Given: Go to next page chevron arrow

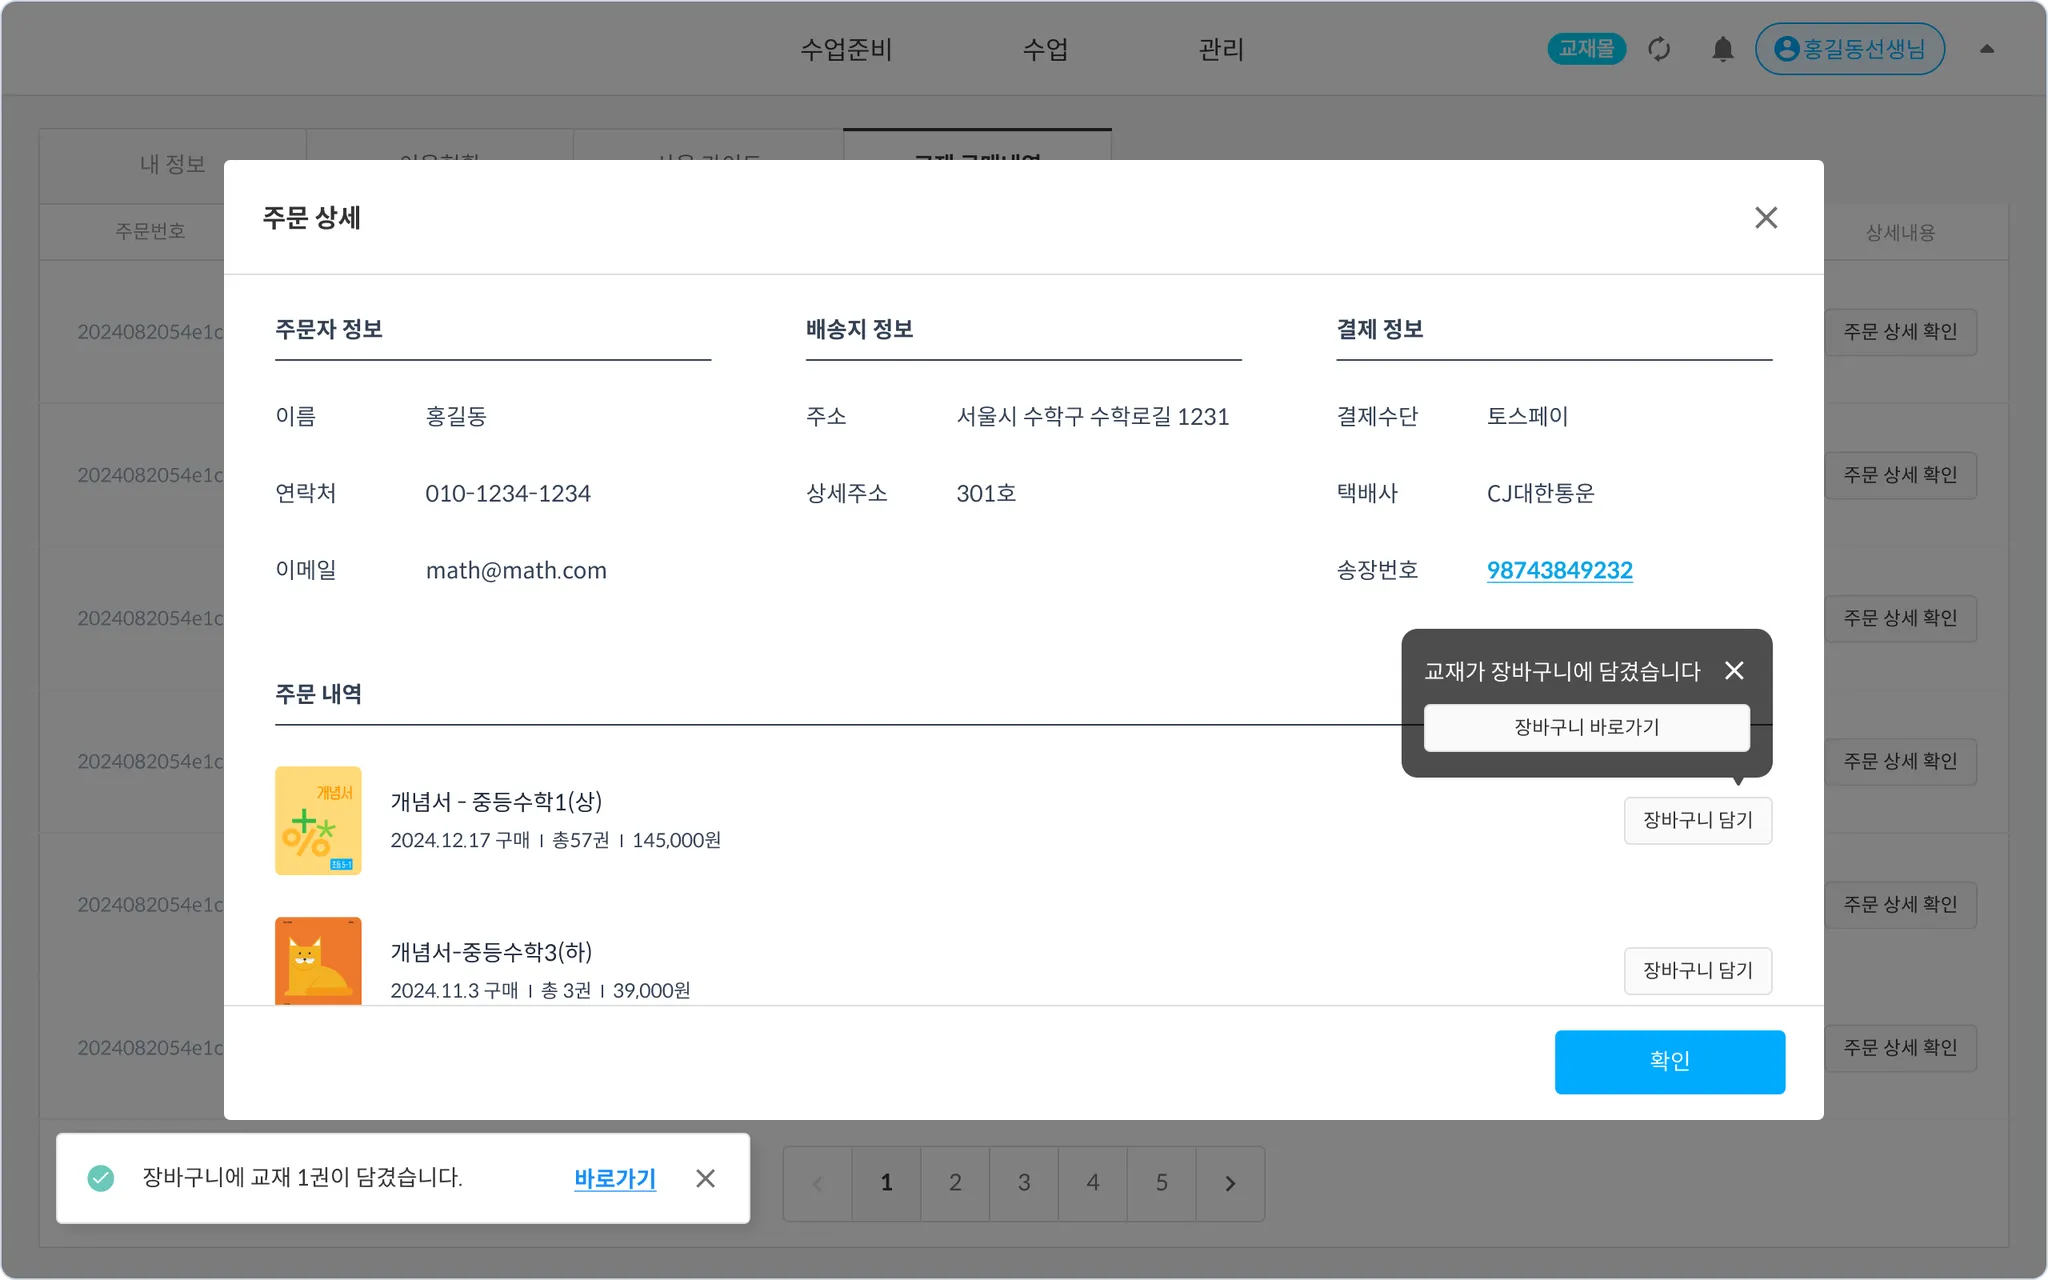Looking at the screenshot, I should click(1230, 1184).
